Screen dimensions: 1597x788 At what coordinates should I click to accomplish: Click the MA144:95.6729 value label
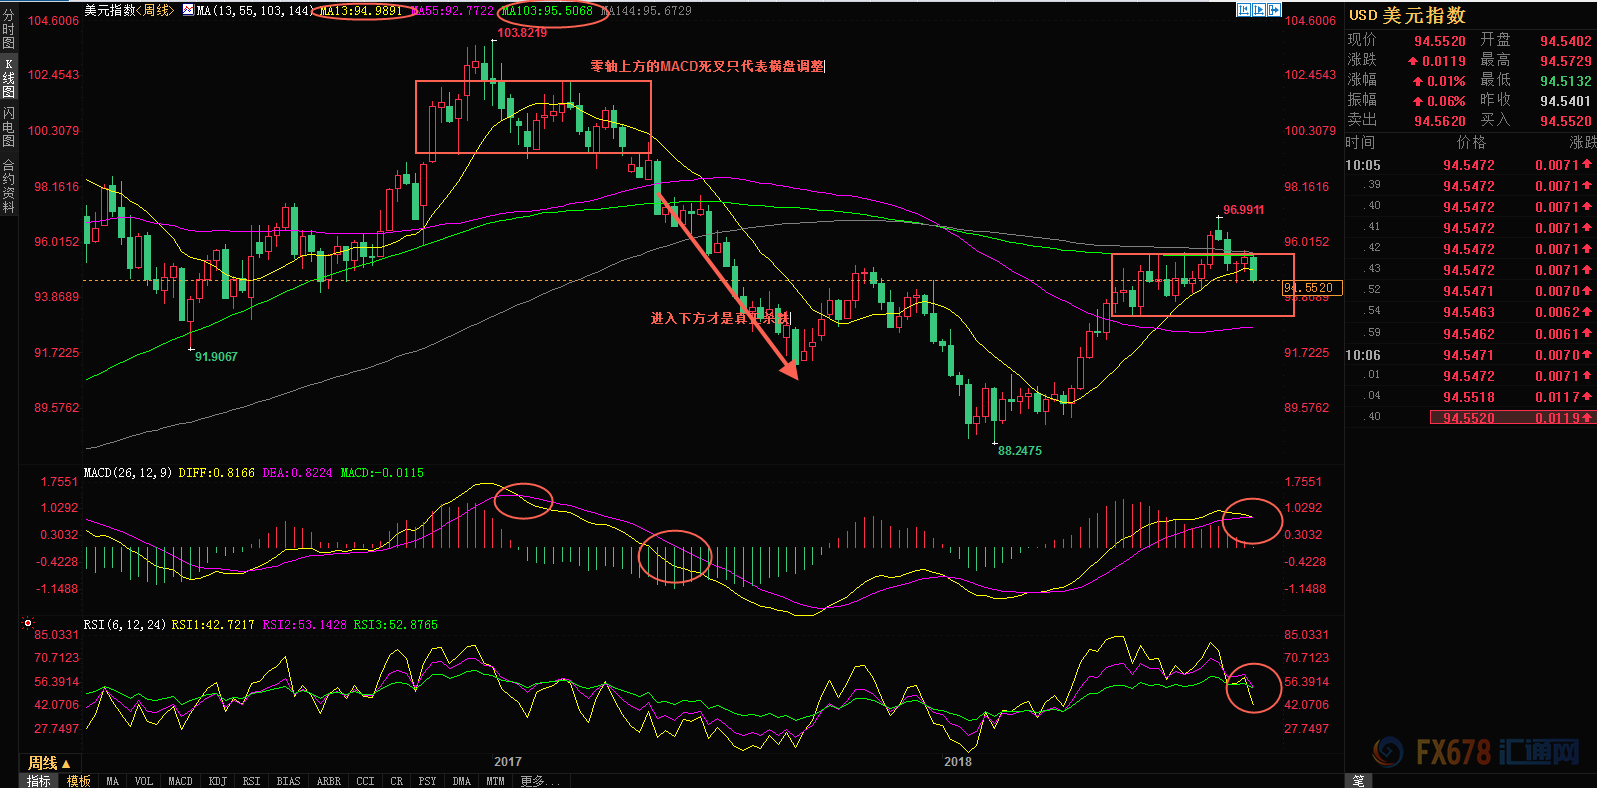coord(646,11)
